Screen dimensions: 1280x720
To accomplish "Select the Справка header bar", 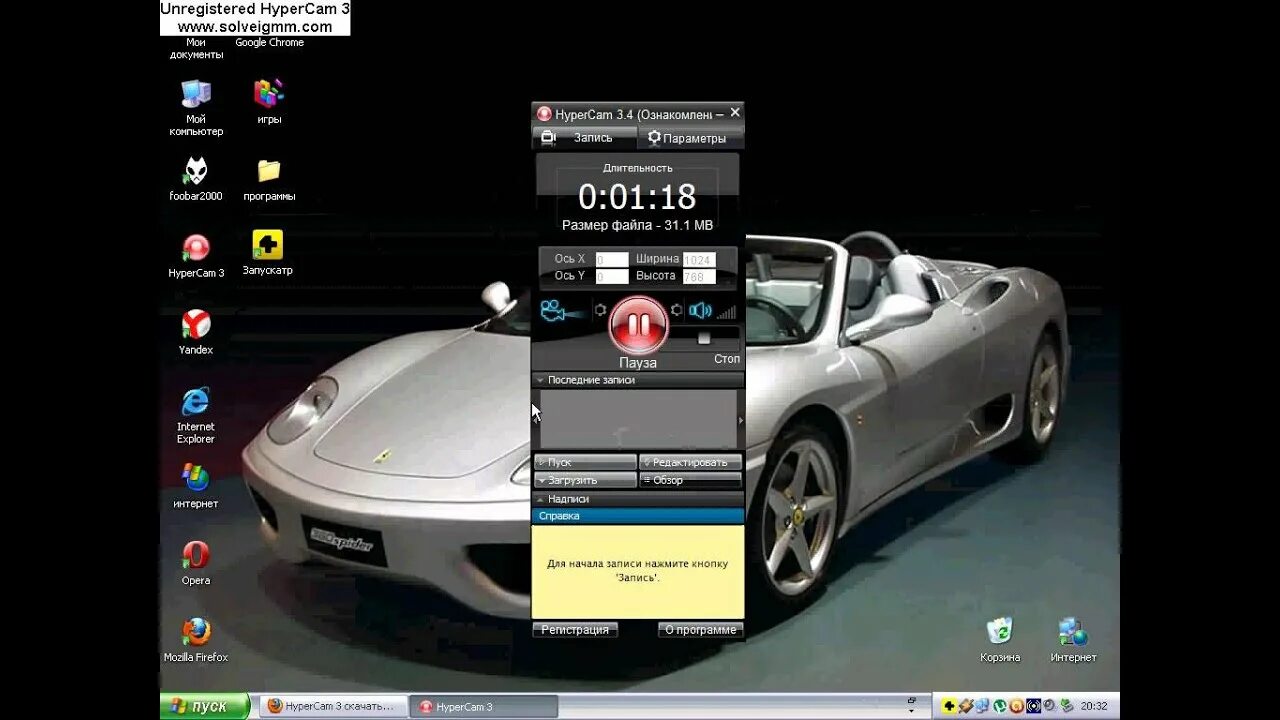I will pos(638,516).
